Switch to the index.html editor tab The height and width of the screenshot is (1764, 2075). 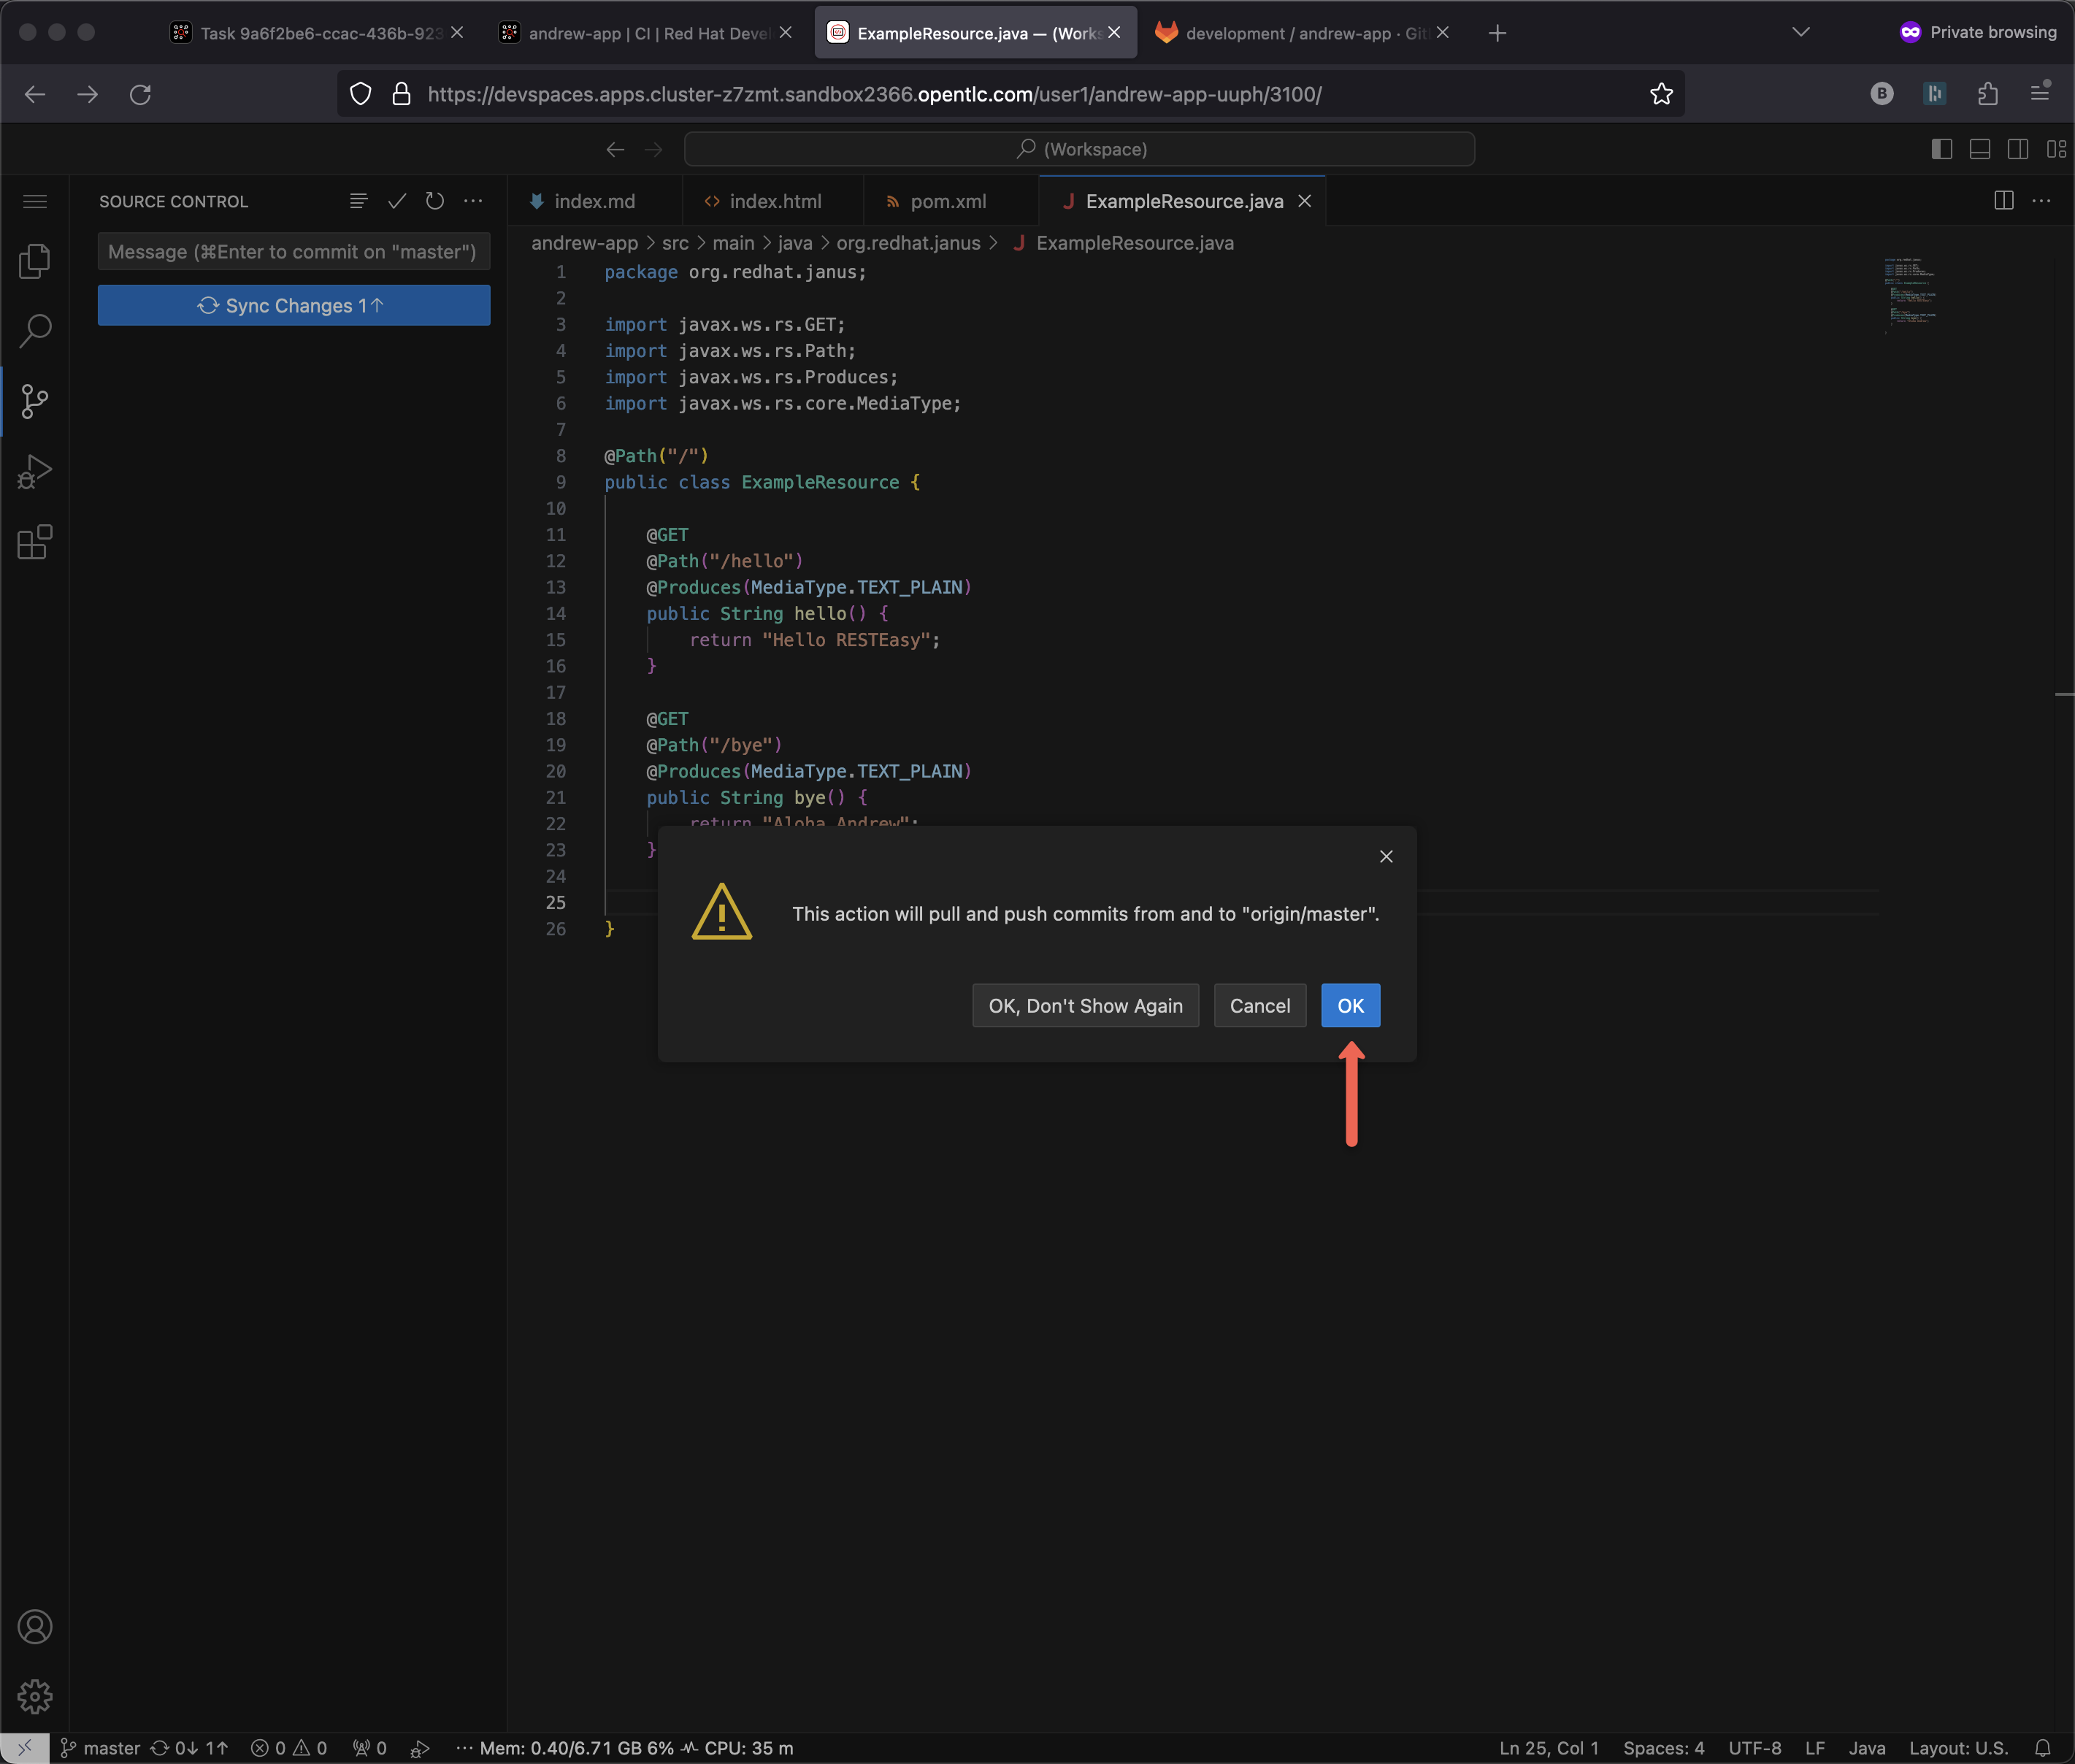(774, 201)
